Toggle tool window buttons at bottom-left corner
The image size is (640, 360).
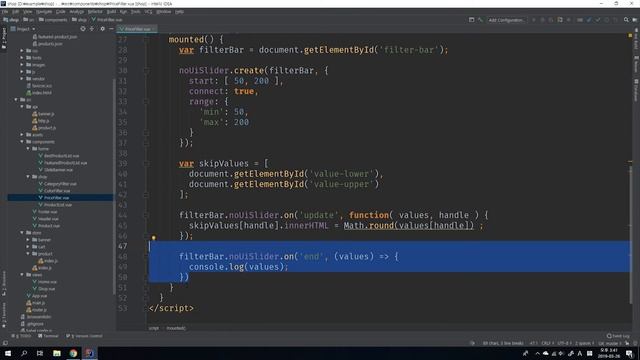(5, 343)
